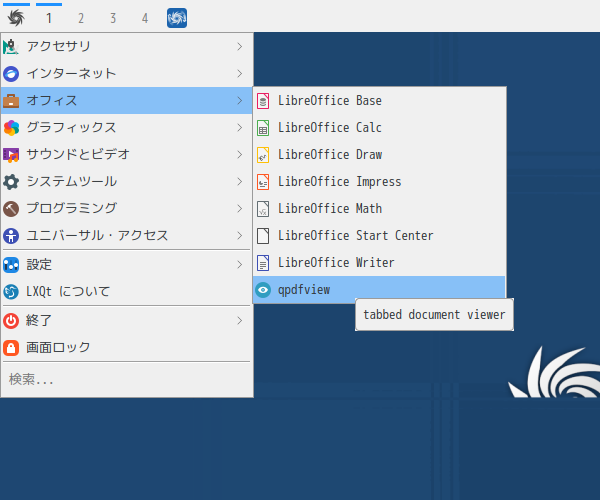Switch to workspace 1
600x500 pixels.
pos(49,18)
